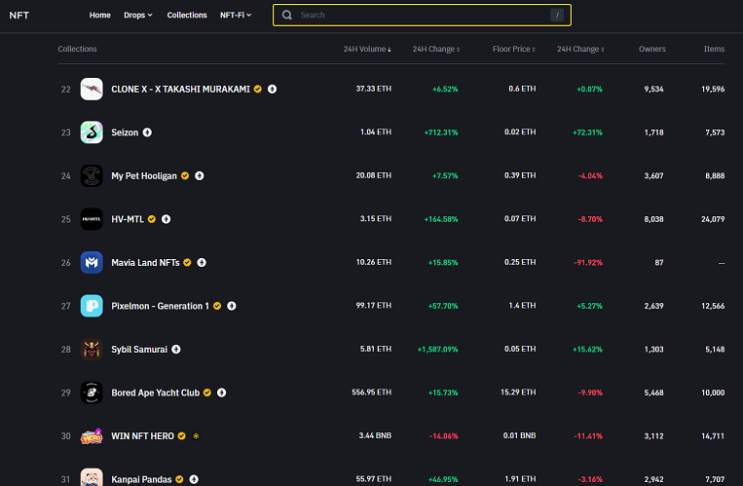
Task: Select +1,587.09% volume change value
Action: pyautogui.click(x=438, y=350)
